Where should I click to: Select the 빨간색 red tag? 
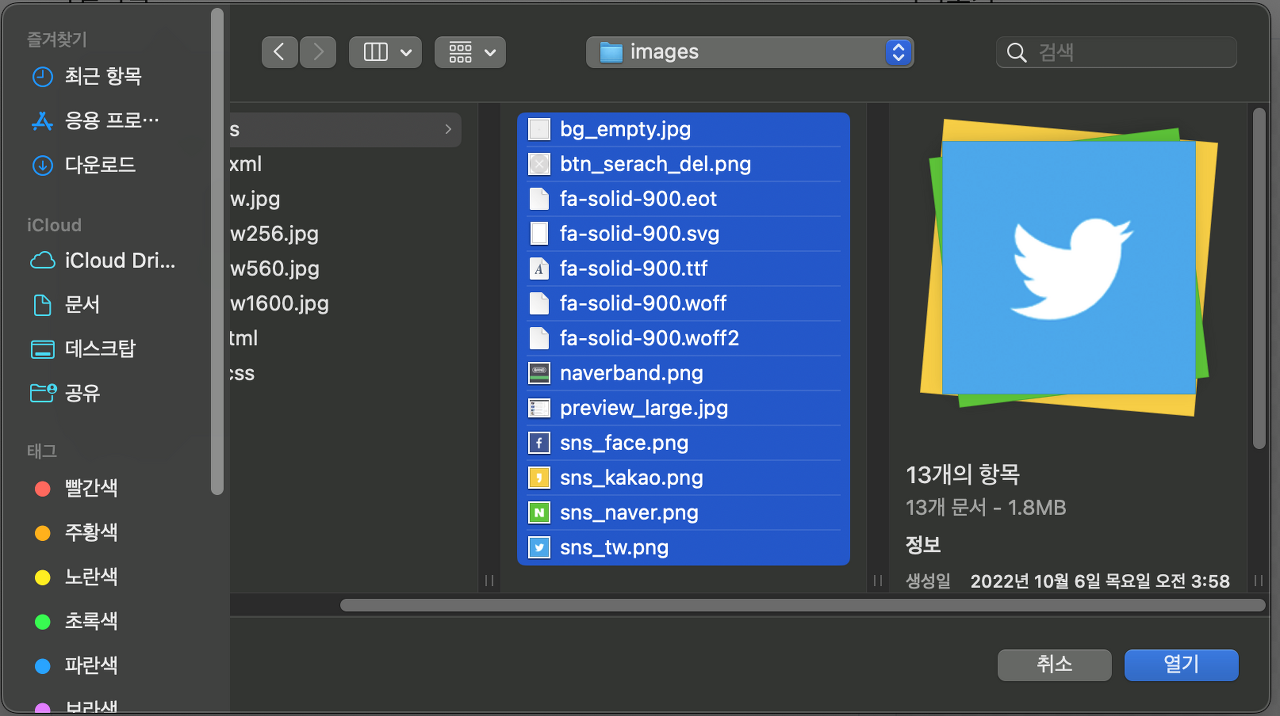(91, 489)
